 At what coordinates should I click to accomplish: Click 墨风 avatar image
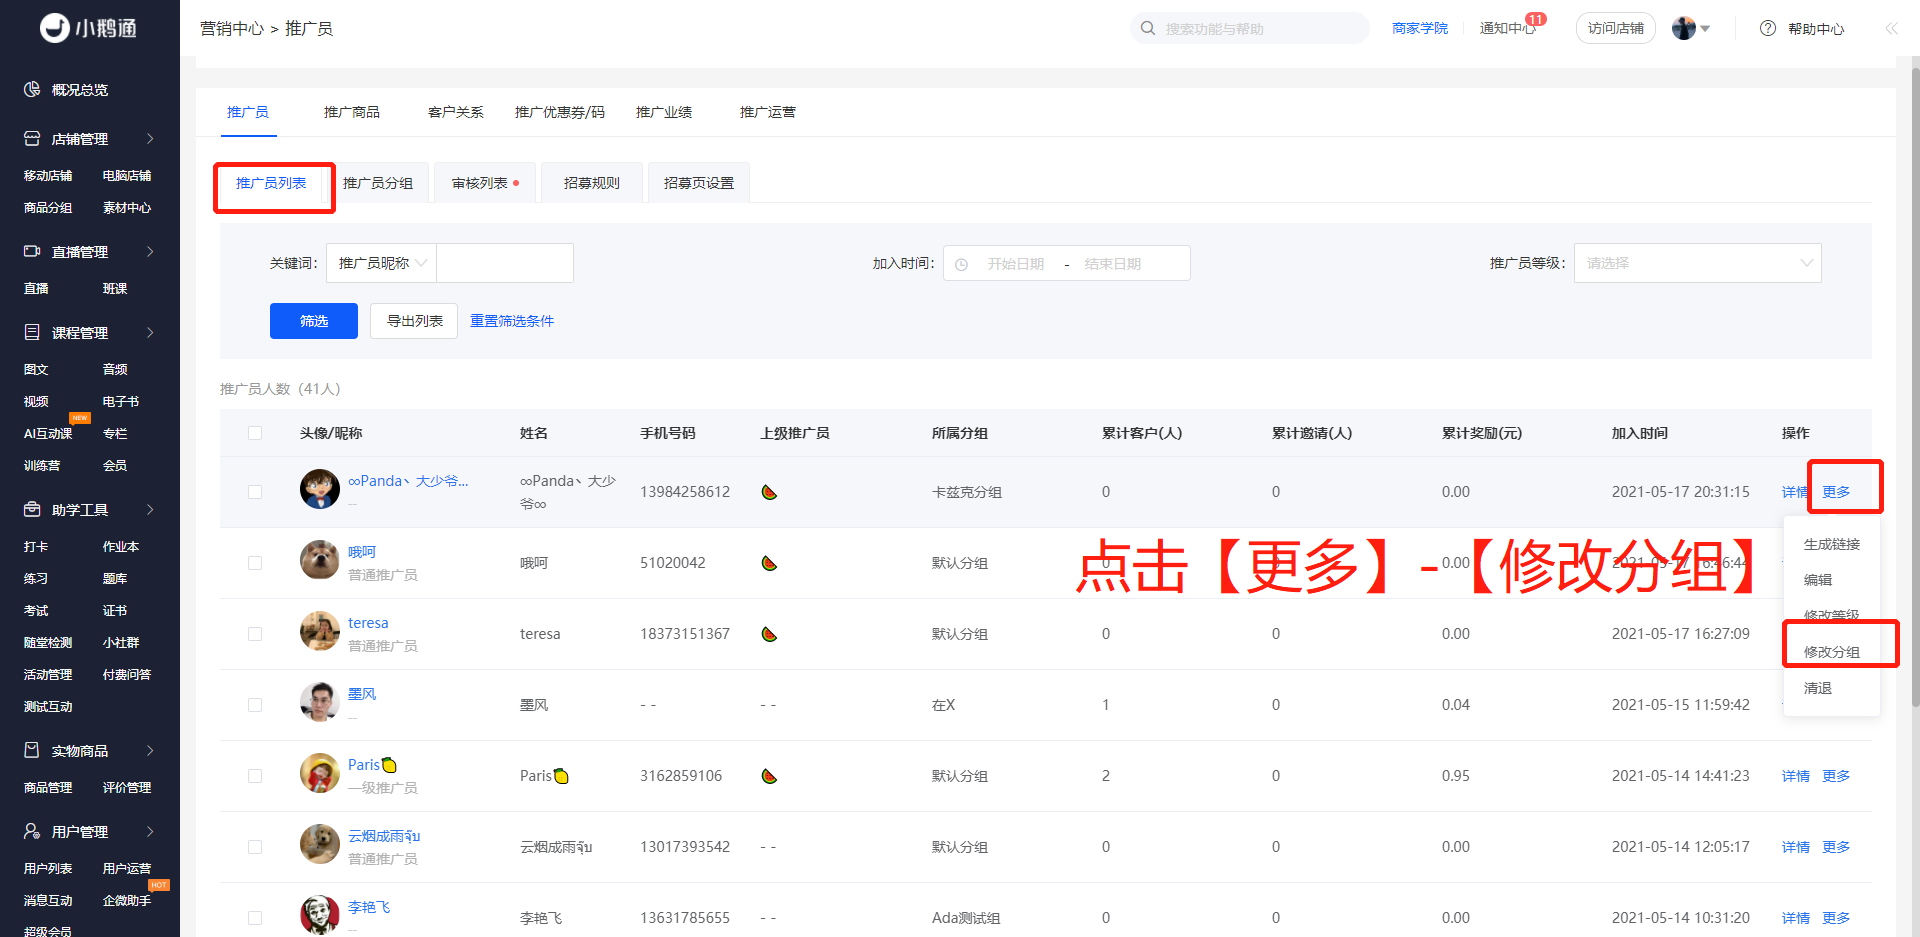click(x=320, y=701)
